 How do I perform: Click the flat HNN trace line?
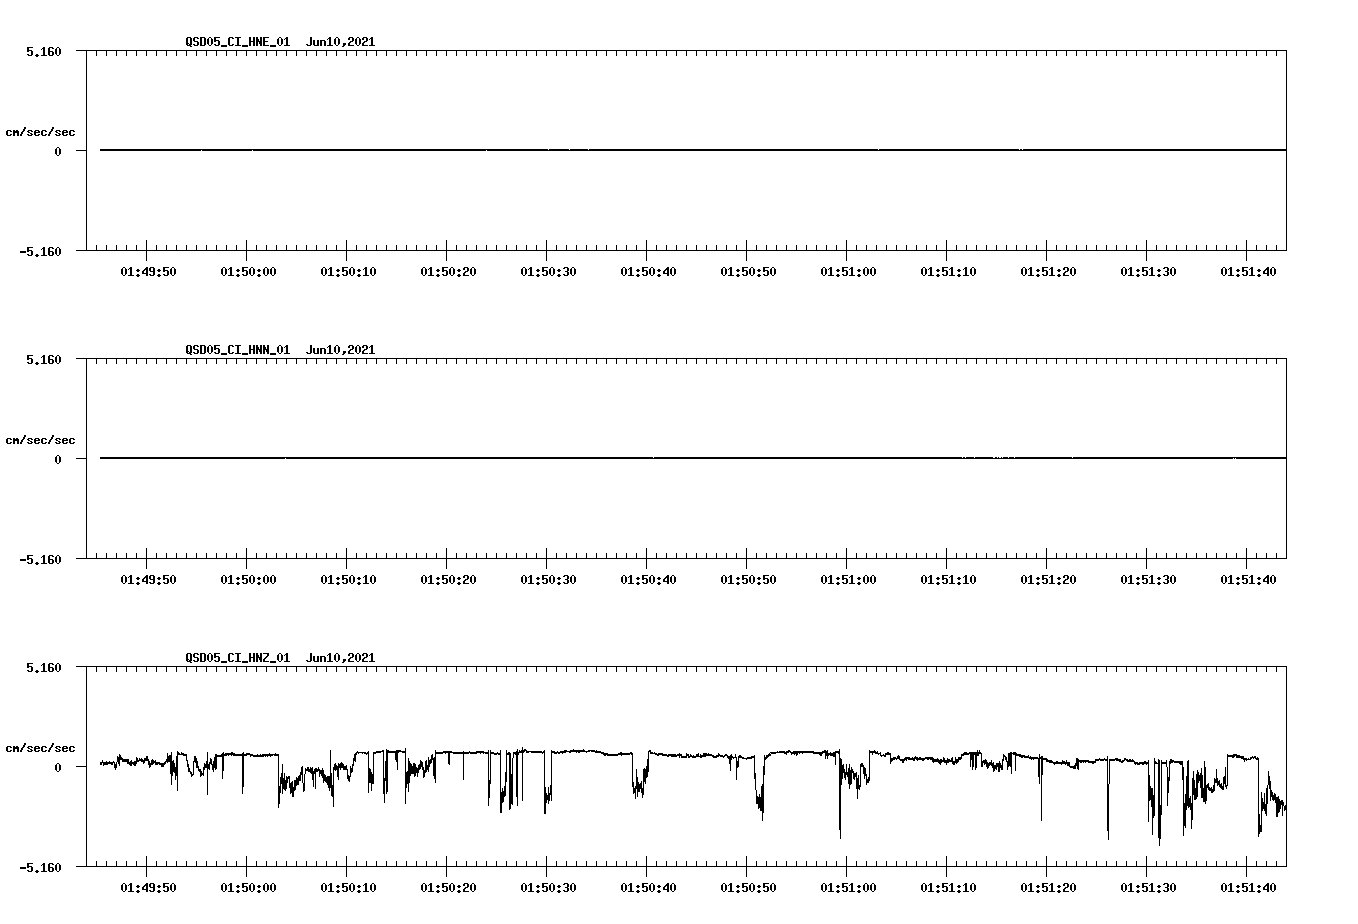pos(693,458)
